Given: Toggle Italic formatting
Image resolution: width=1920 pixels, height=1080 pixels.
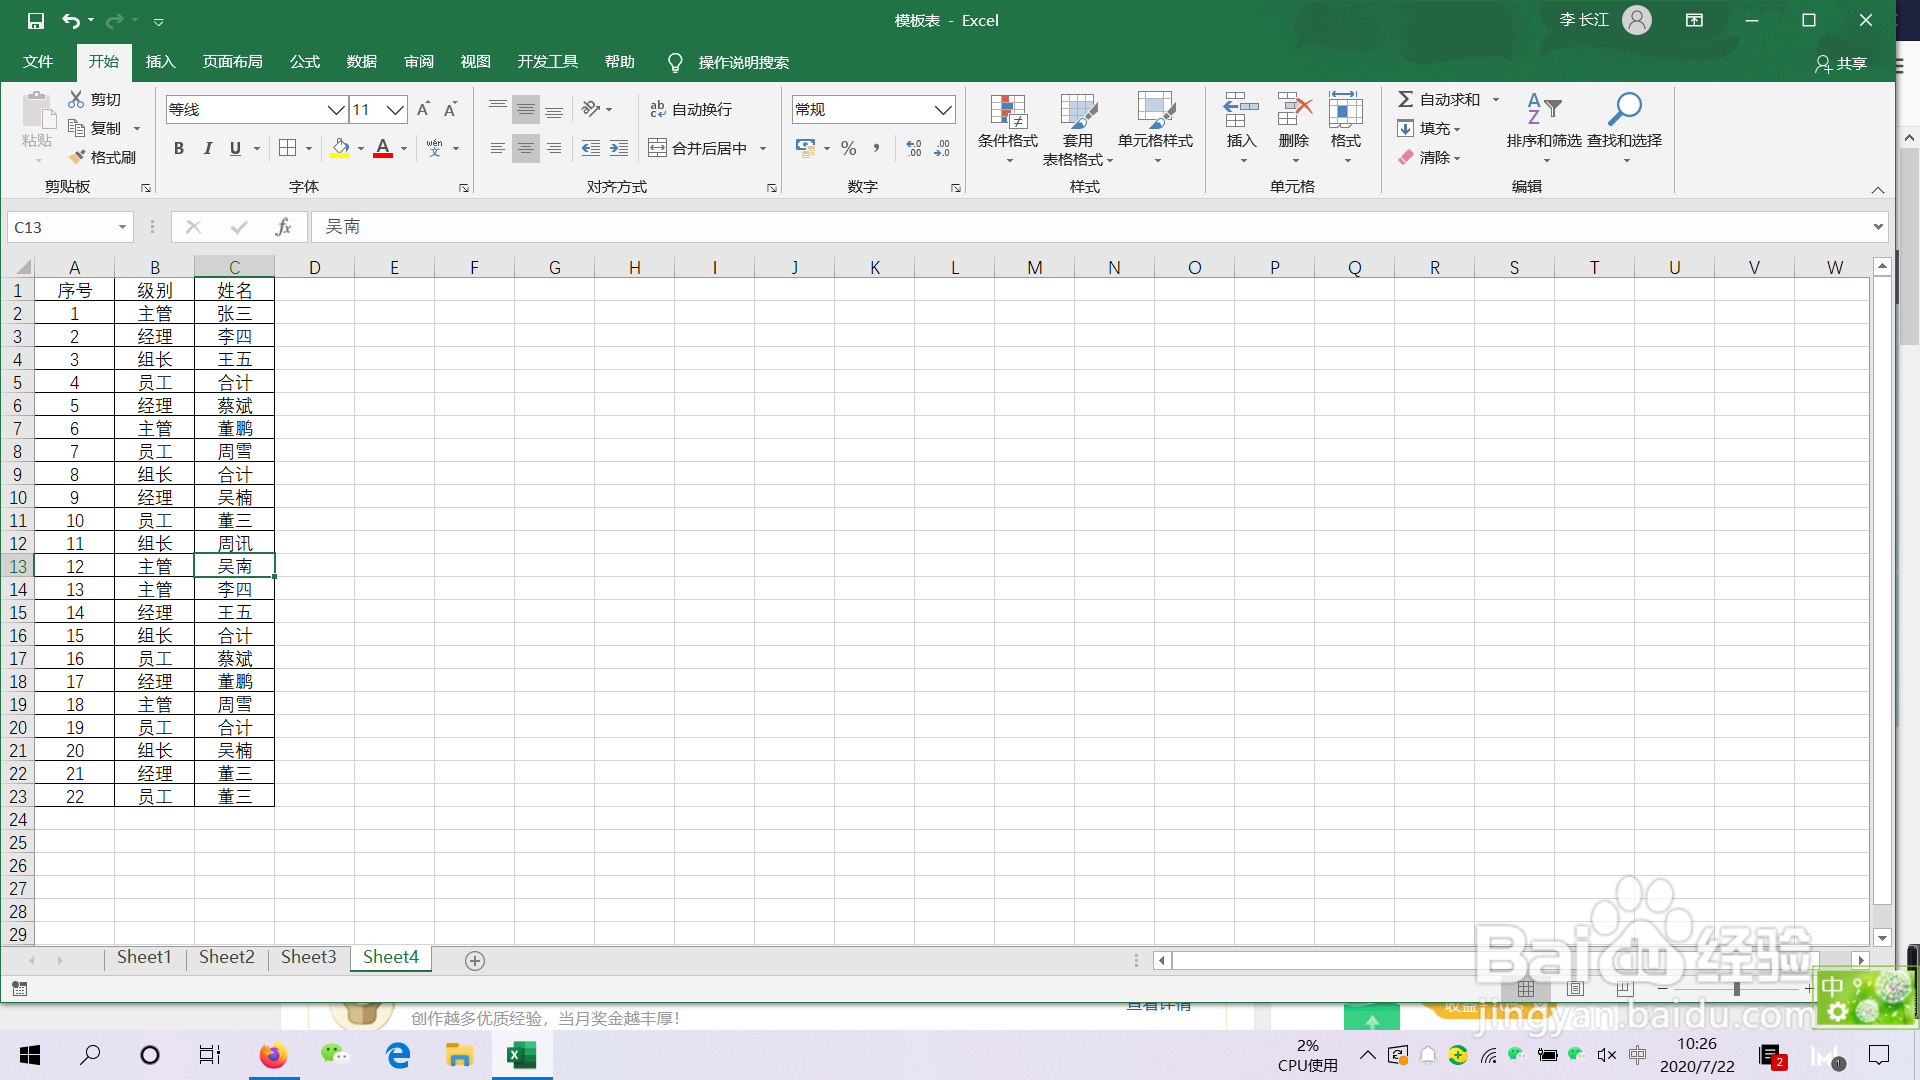Looking at the screenshot, I should (x=207, y=148).
